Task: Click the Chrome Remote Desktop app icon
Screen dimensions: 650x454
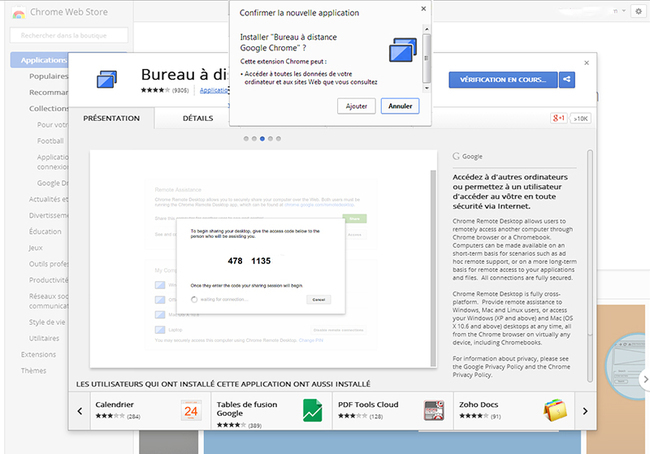Action: click(x=107, y=79)
